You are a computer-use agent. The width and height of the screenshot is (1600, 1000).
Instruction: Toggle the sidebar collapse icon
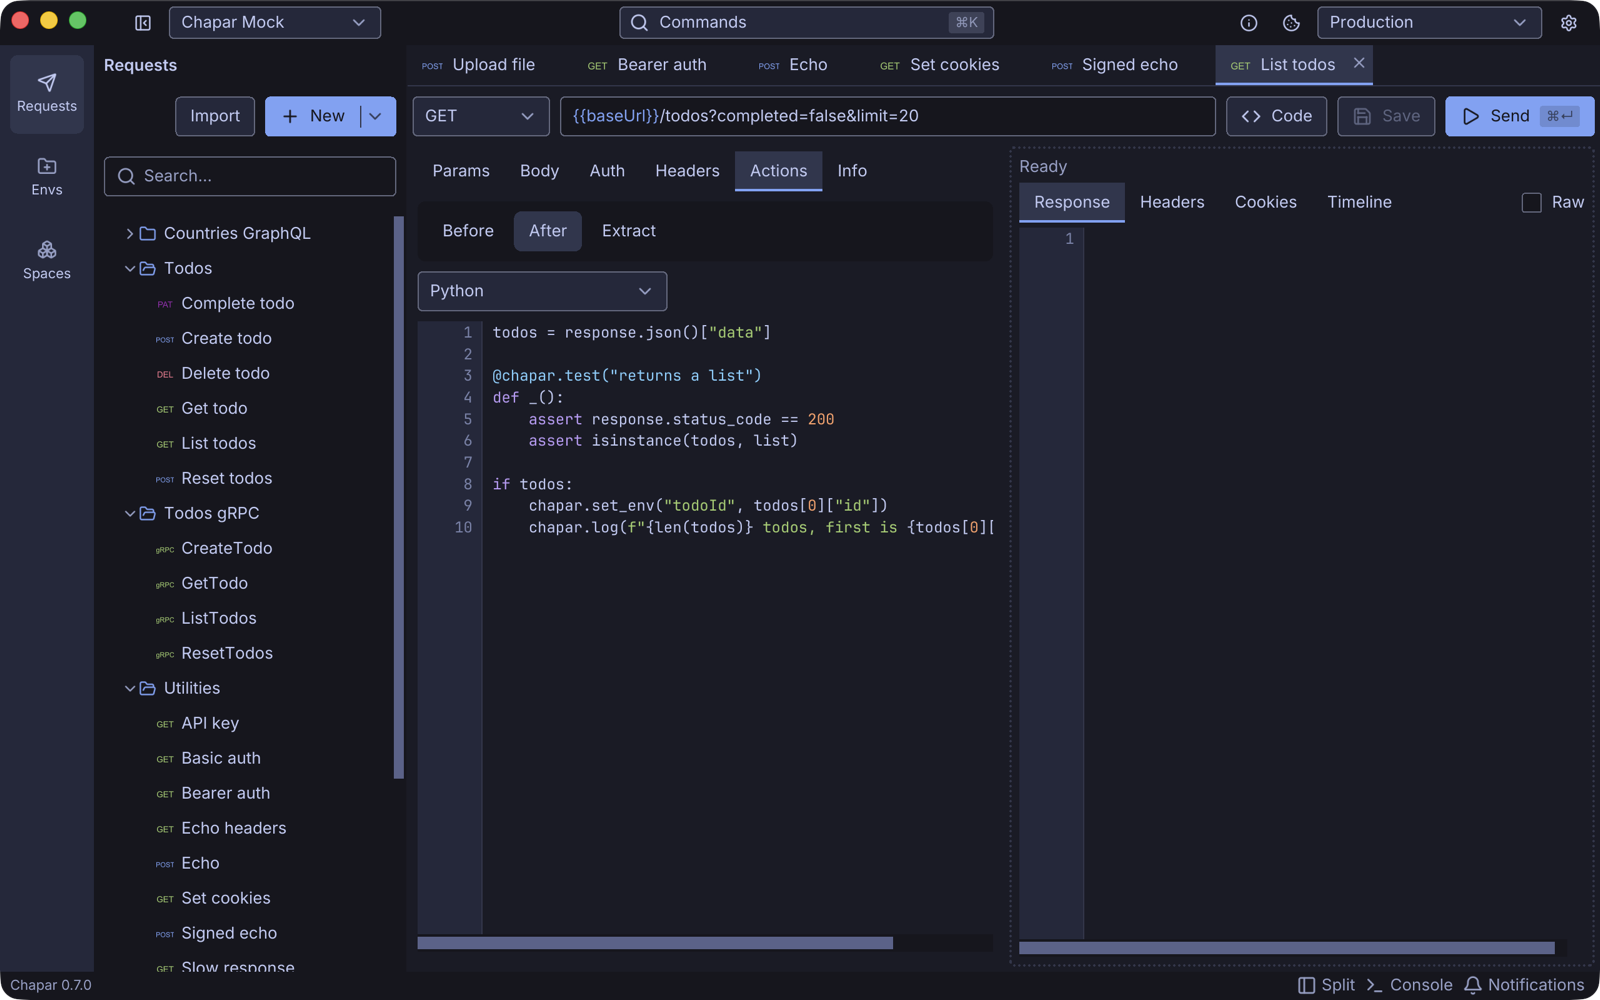(143, 22)
